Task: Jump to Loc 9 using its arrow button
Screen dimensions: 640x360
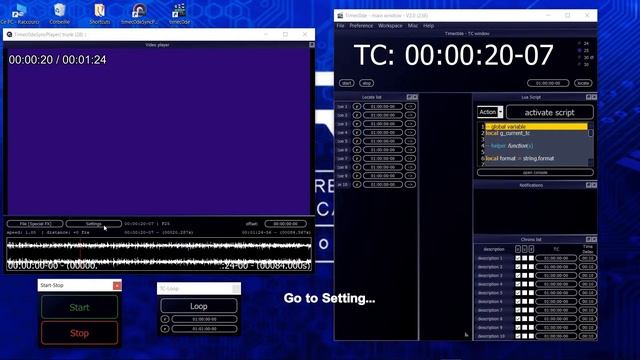Action: click(410, 176)
